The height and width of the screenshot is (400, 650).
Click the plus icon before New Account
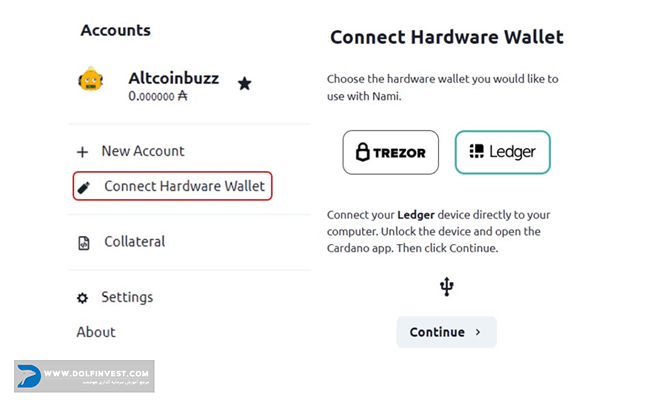[82, 152]
